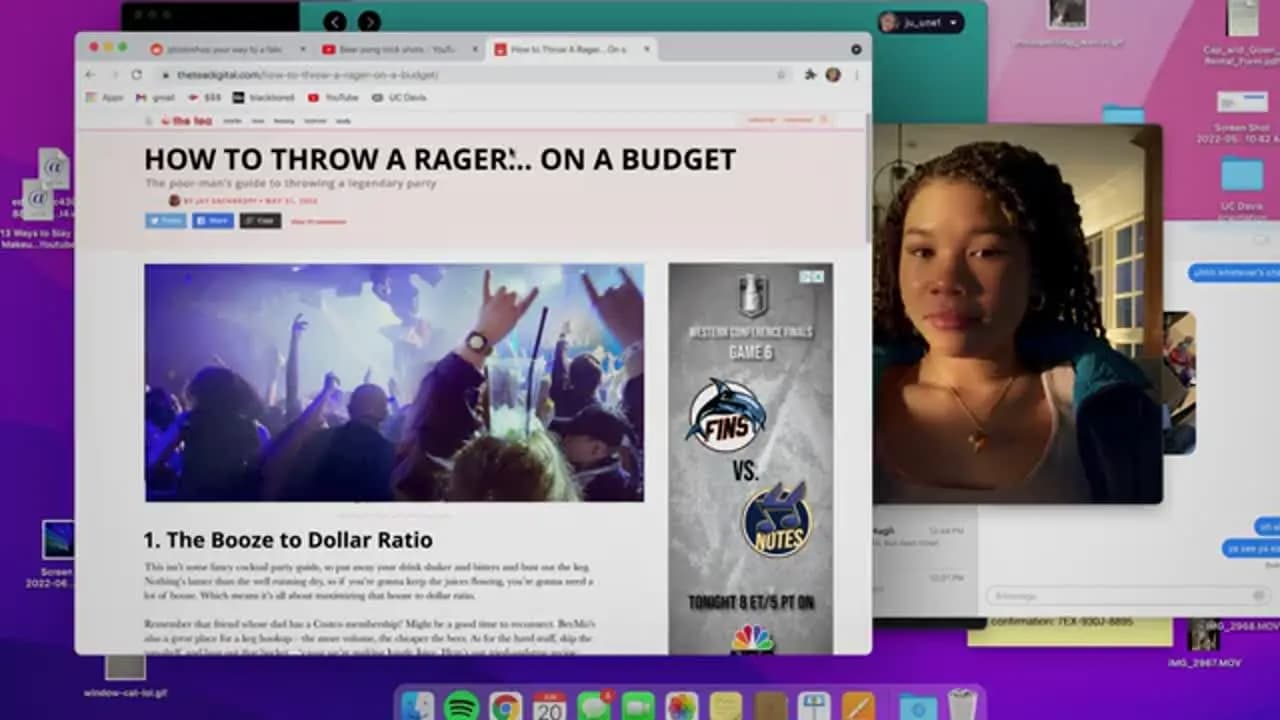
Task: Close the ad with its X icon
Action: pos(818,276)
